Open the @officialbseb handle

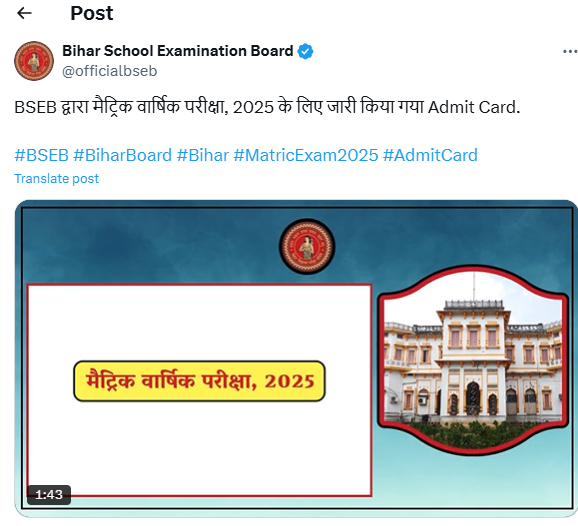109,71
